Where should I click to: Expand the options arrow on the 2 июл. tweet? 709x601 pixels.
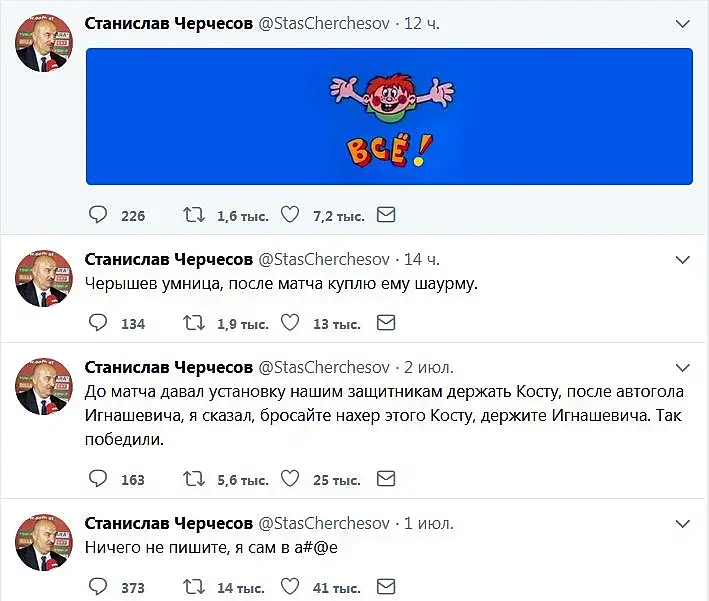[x=683, y=368]
